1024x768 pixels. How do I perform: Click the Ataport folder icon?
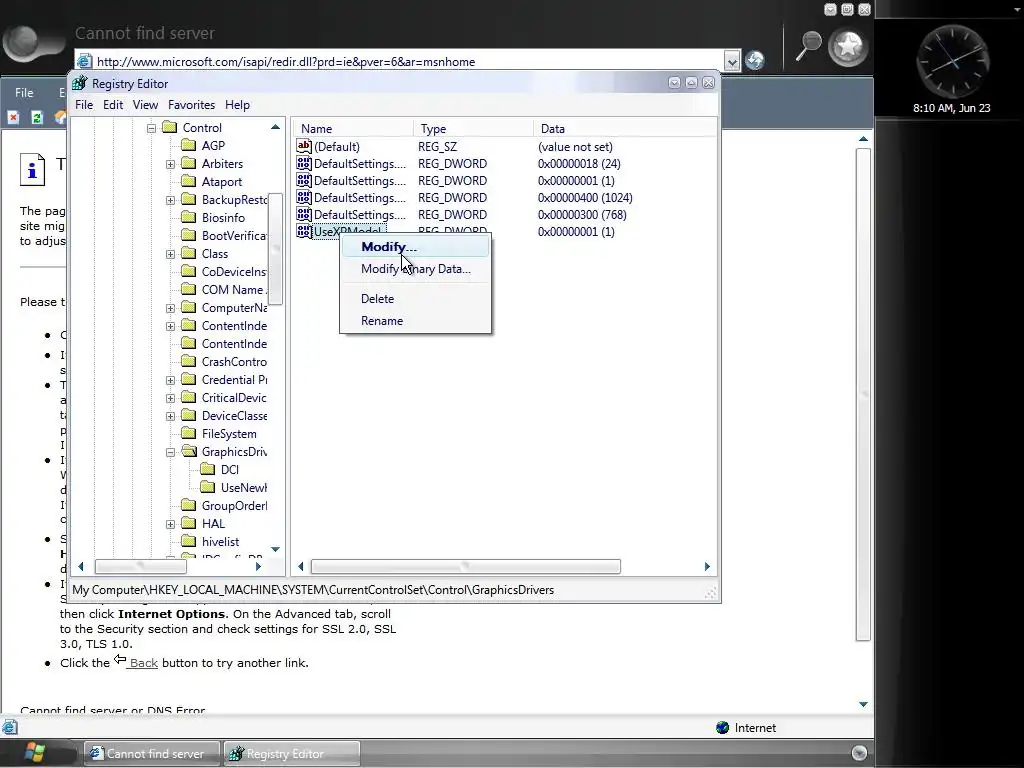coord(189,181)
